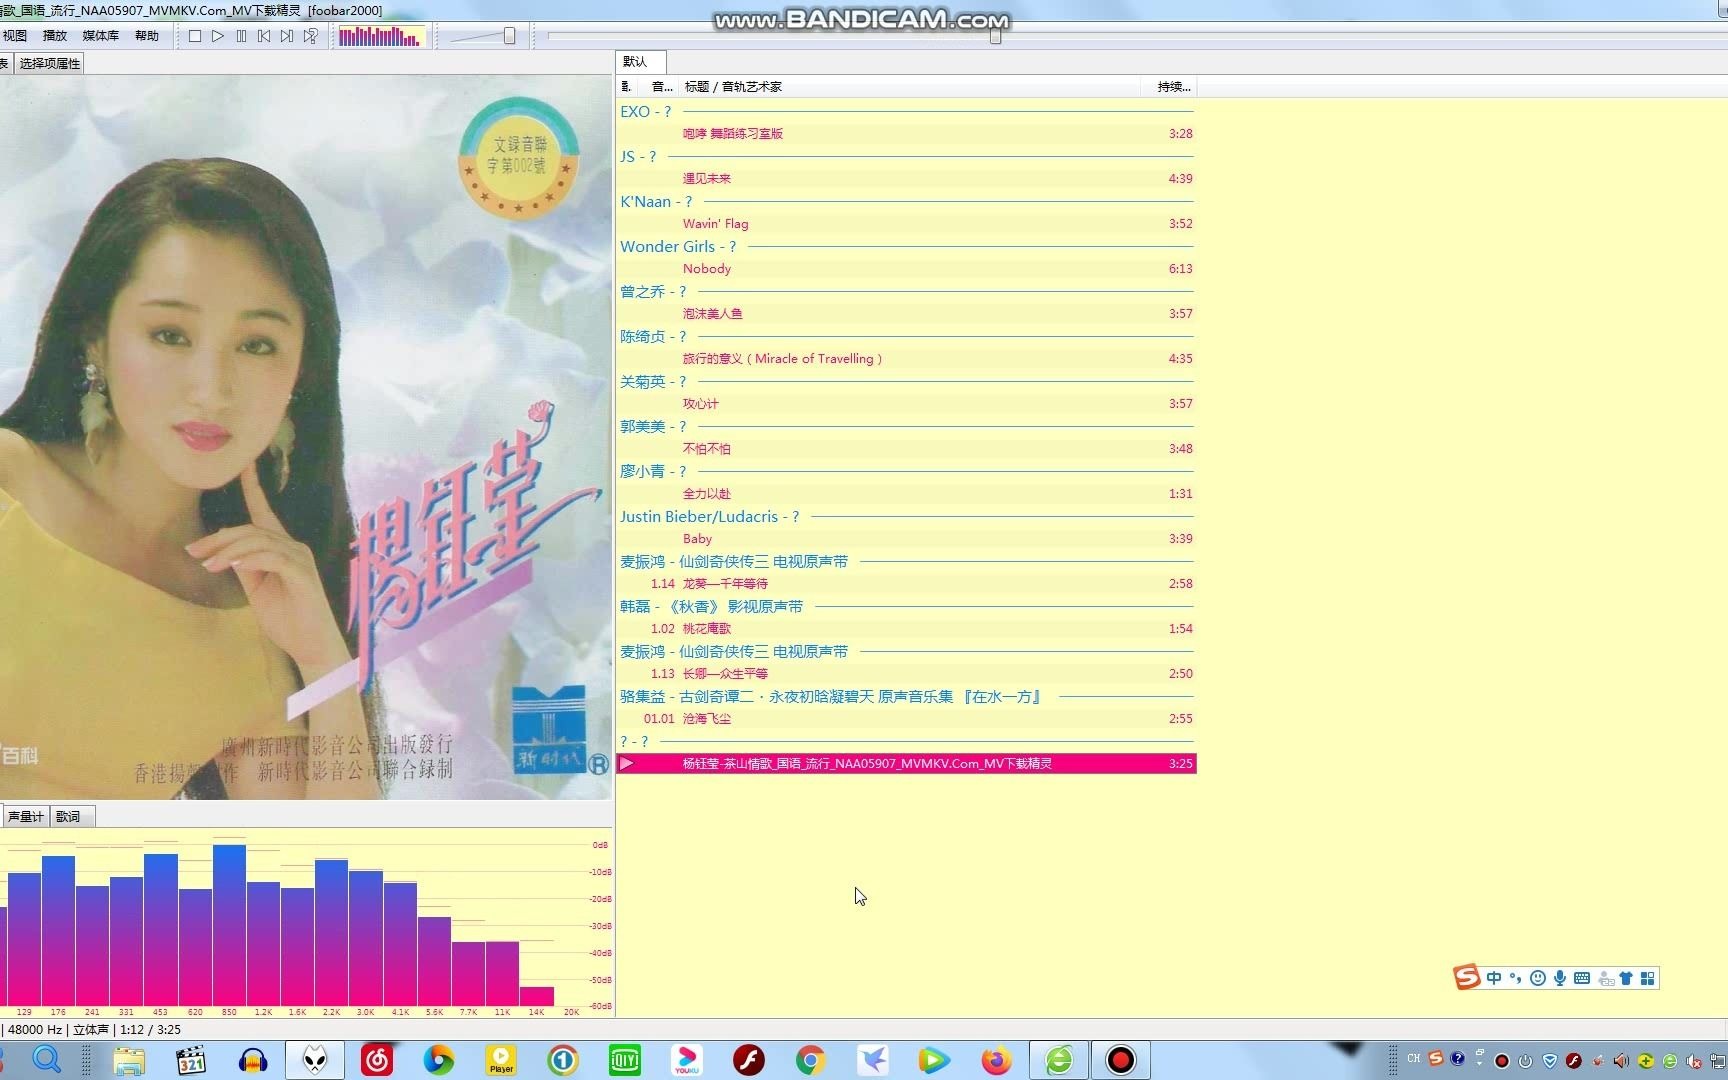Go to the previous track
1728x1080 pixels.
[x=264, y=36]
